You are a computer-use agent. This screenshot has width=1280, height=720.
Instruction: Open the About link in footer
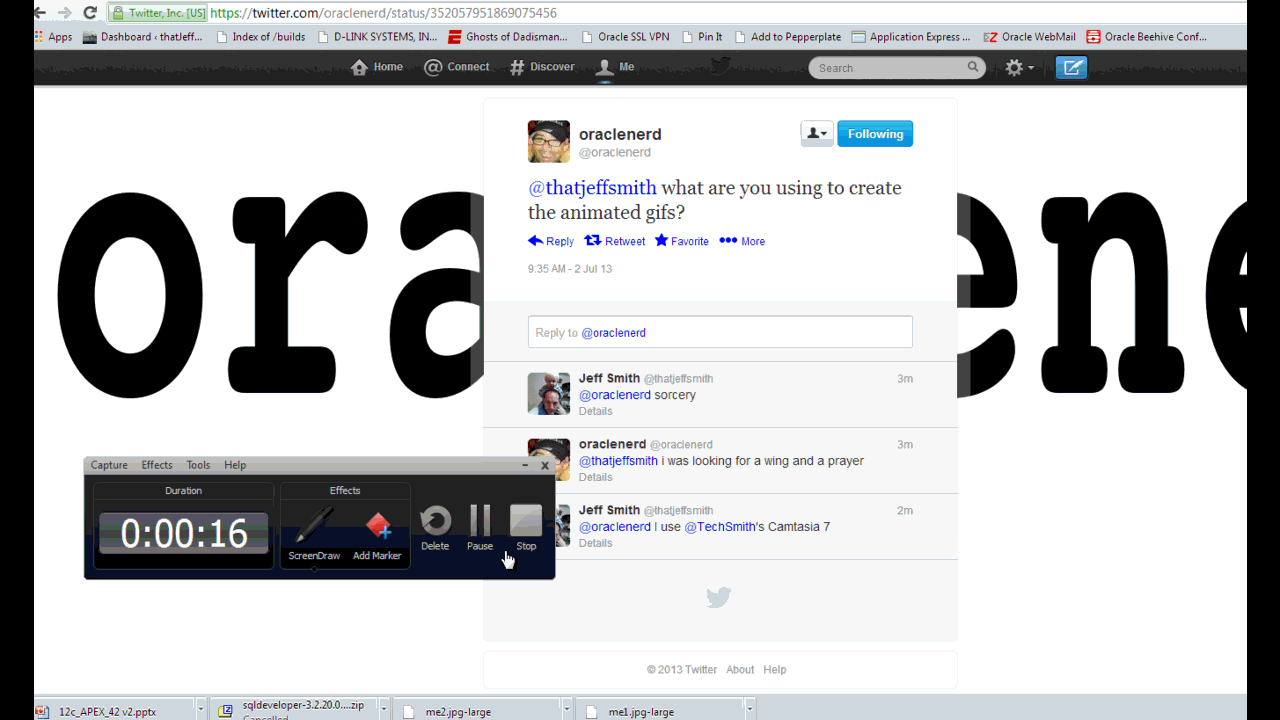740,670
